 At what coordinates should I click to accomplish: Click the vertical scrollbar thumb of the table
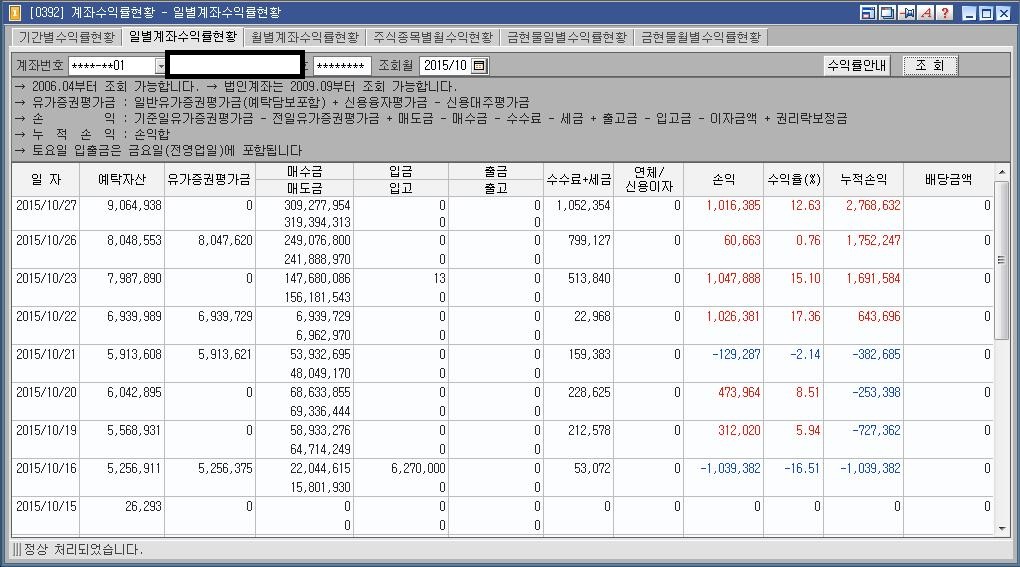(1002, 260)
